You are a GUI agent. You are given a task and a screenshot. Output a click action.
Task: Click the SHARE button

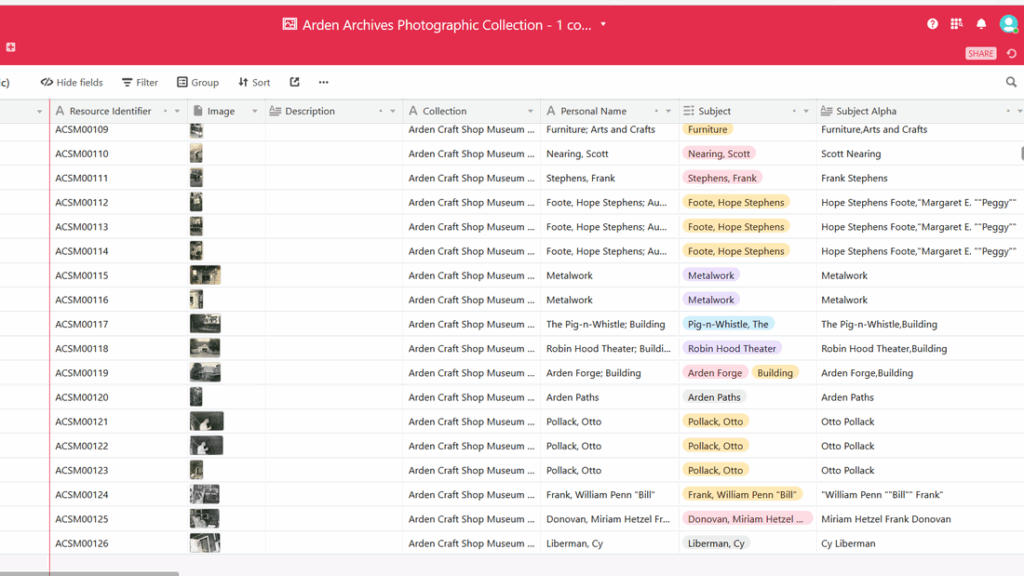pos(980,54)
